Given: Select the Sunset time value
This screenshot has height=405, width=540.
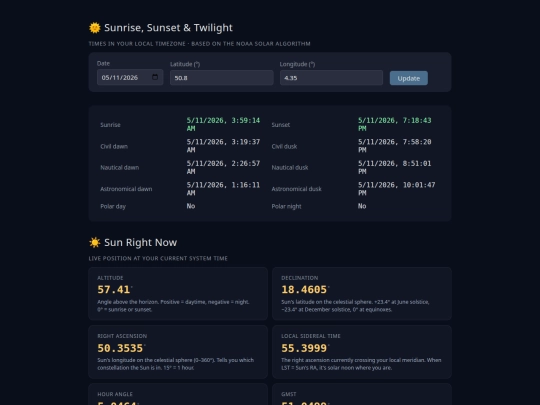Looking at the screenshot, I should click(x=394, y=124).
